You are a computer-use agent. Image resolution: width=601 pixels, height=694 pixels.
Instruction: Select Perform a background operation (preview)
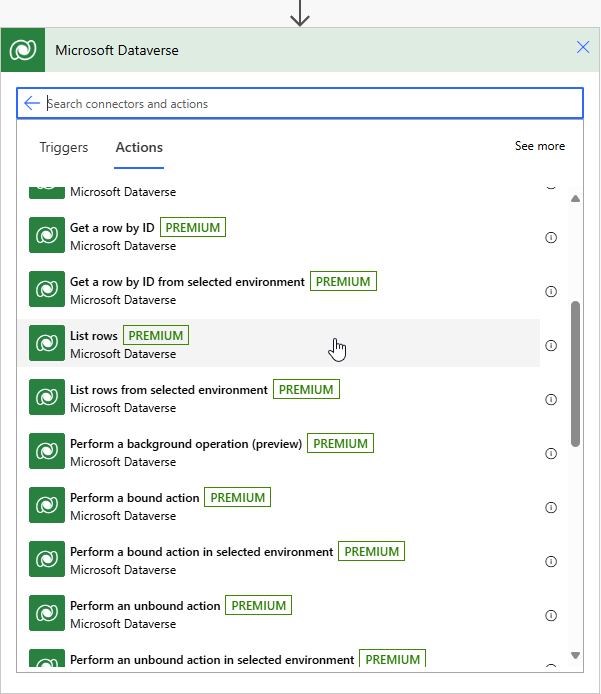click(x=279, y=453)
